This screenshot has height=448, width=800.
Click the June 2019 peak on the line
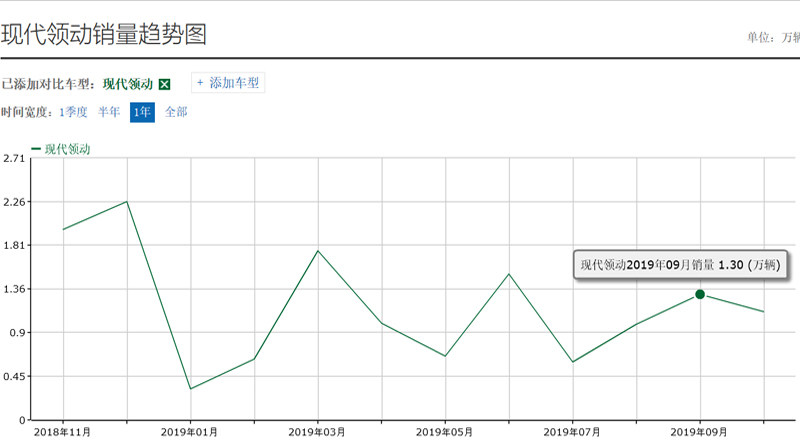tap(509, 273)
